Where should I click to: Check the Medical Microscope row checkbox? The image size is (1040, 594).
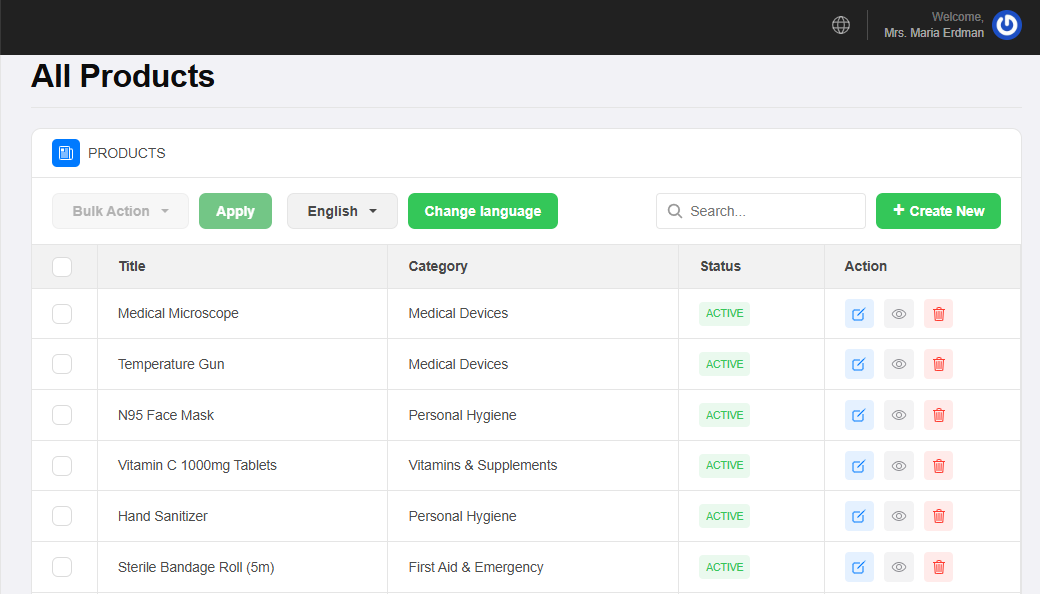coord(62,314)
